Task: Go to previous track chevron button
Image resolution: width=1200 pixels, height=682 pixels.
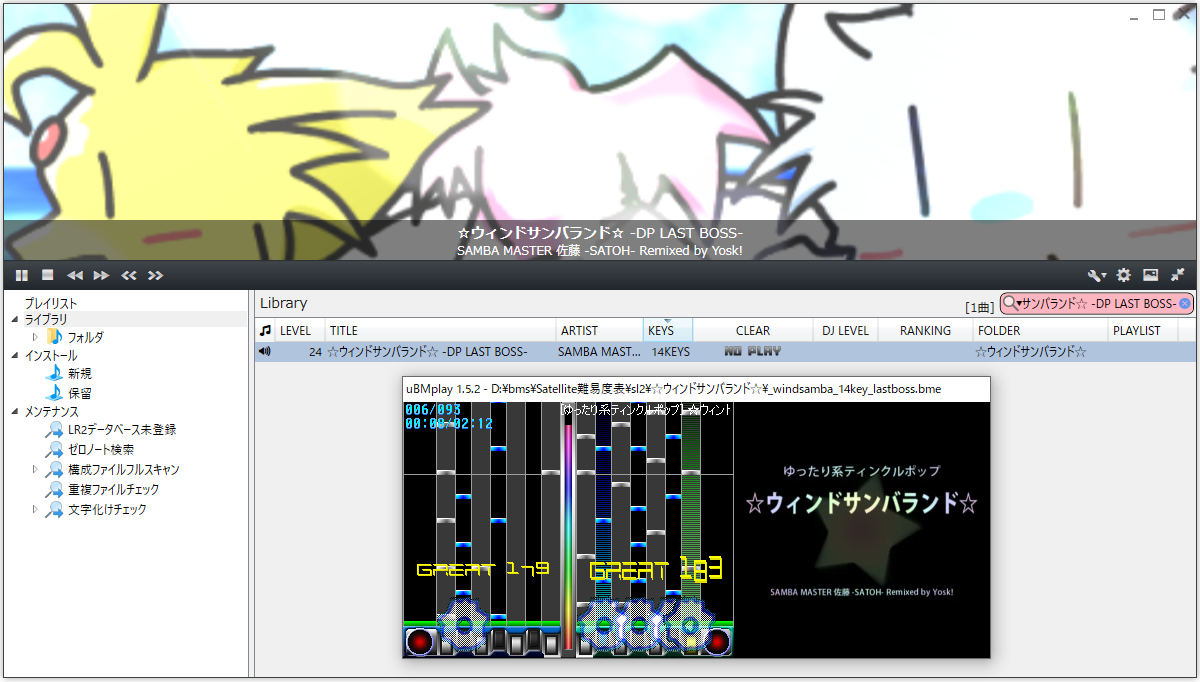Action: coord(129,275)
